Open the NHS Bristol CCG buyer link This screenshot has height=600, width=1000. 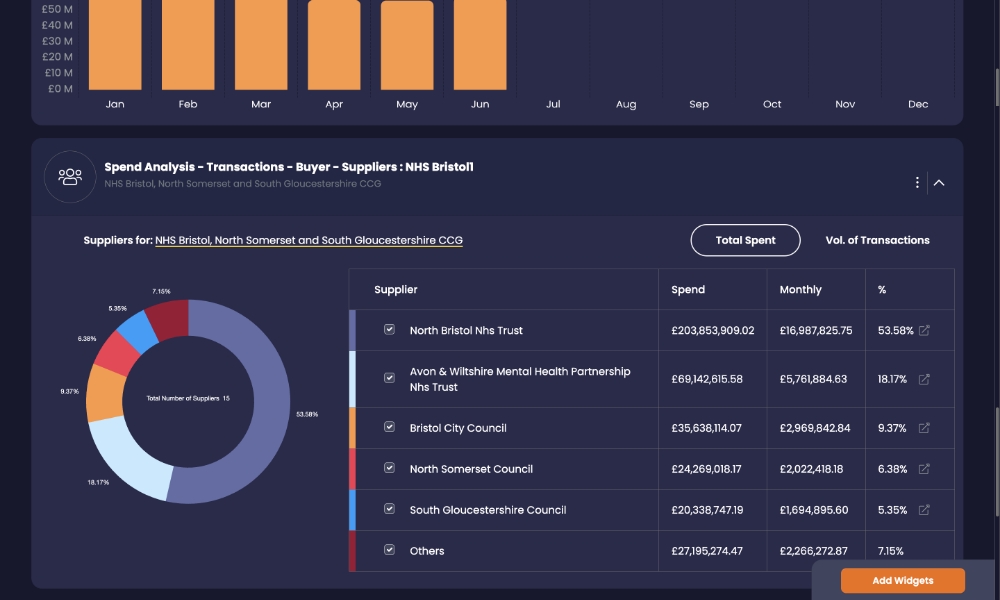tap(309, 240)
